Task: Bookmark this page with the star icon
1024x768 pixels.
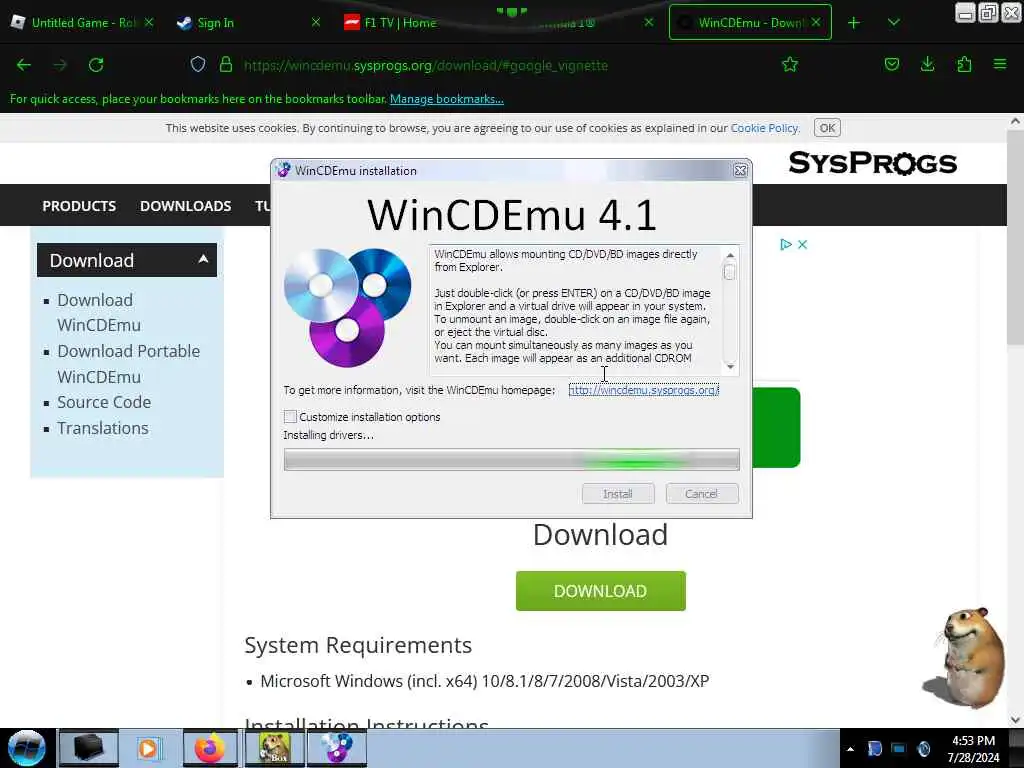Action: click(x=790, y=64)
